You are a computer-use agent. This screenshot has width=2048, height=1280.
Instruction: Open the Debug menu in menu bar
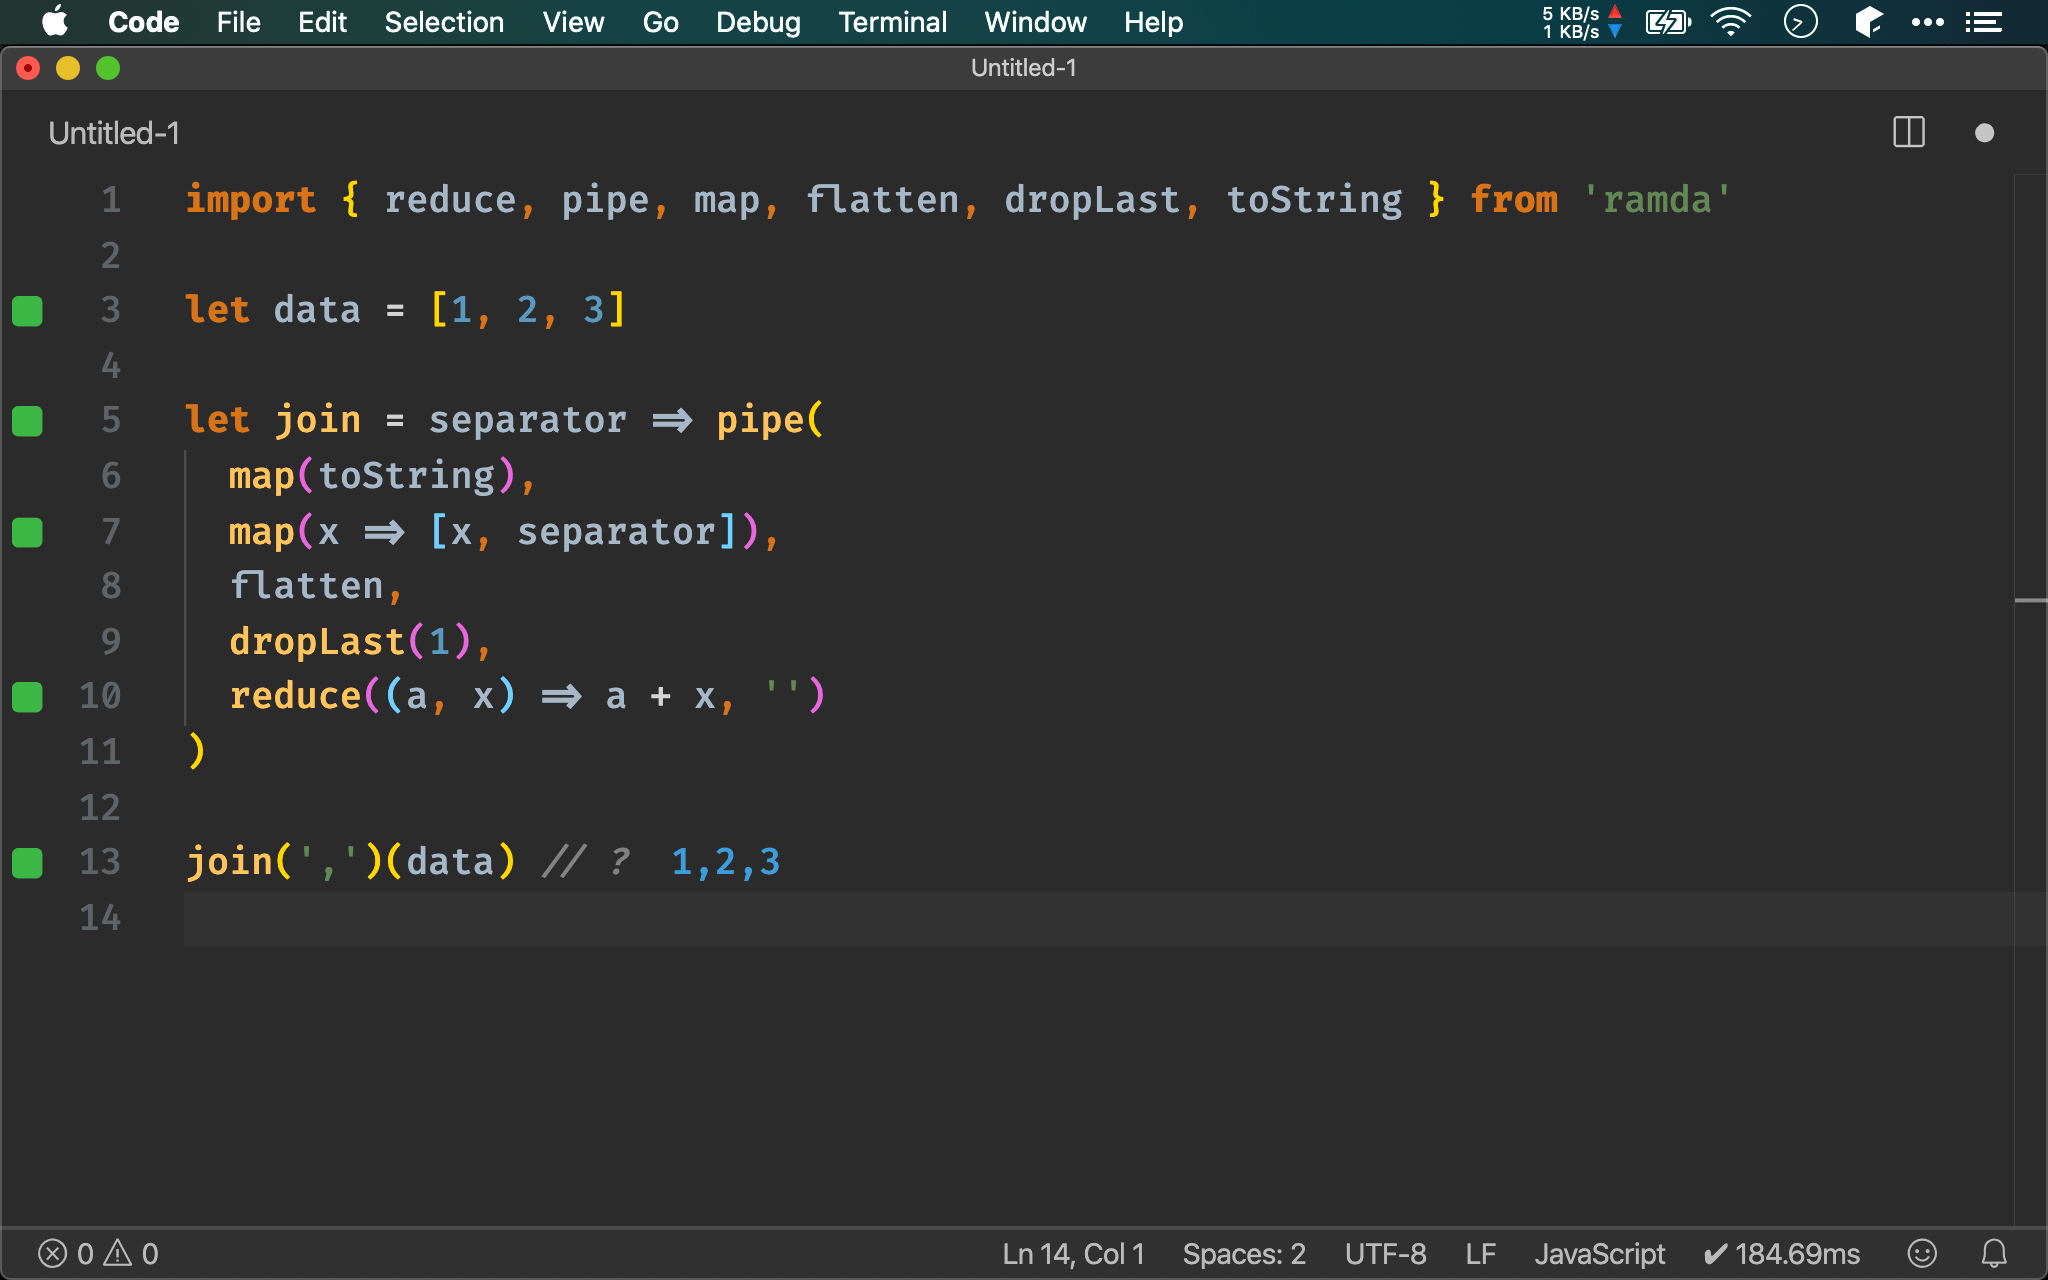[756, 22]
